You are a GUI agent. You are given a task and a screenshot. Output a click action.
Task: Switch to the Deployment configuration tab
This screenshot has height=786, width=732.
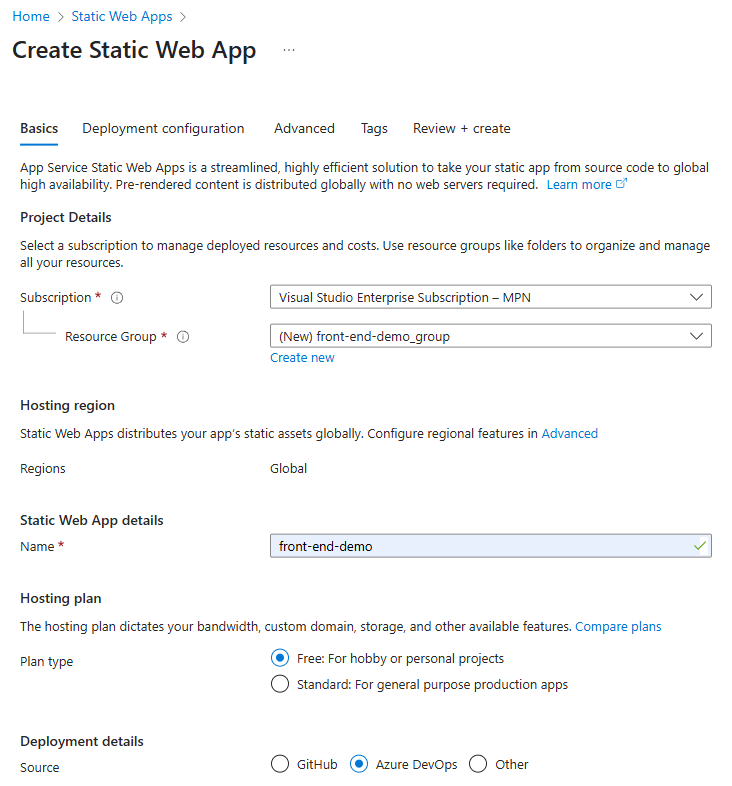163,129
